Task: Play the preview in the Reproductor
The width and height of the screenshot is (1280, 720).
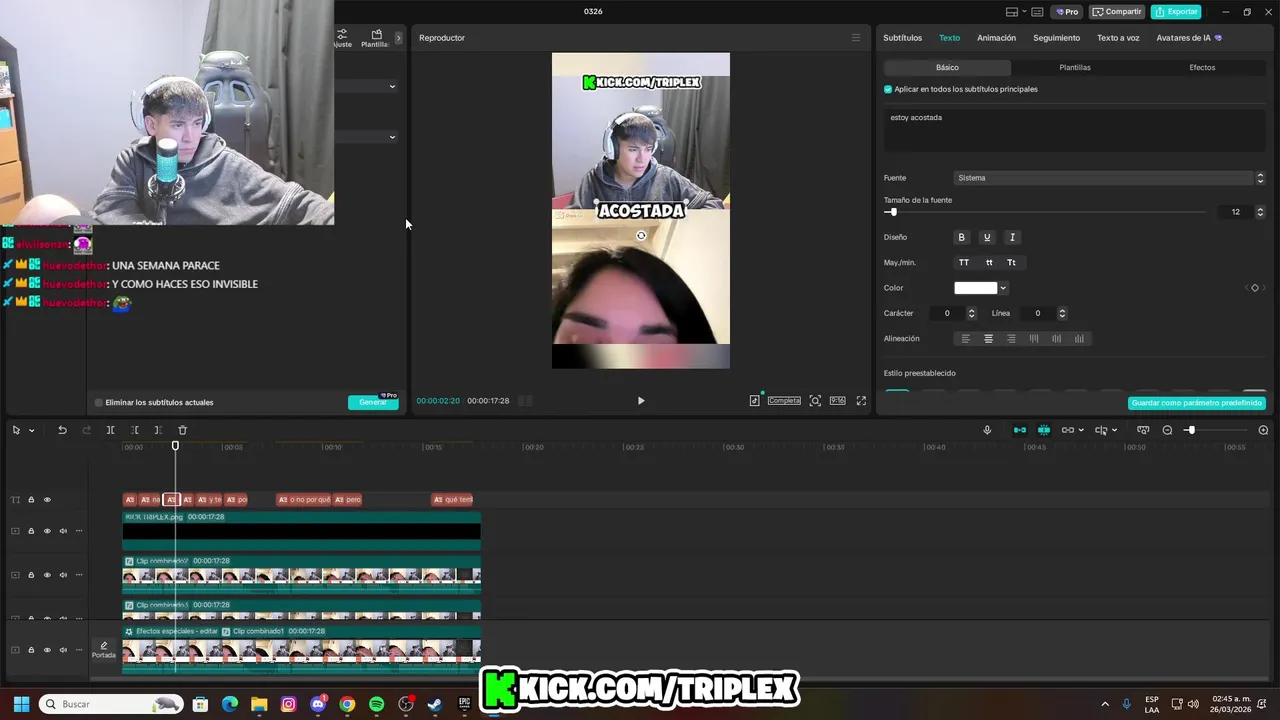Action: (x=641, y=401)
